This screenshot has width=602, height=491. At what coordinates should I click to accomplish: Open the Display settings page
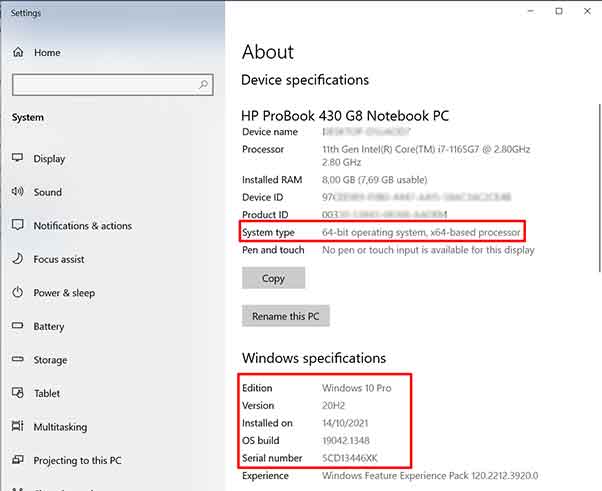click(x=49, y=159)
